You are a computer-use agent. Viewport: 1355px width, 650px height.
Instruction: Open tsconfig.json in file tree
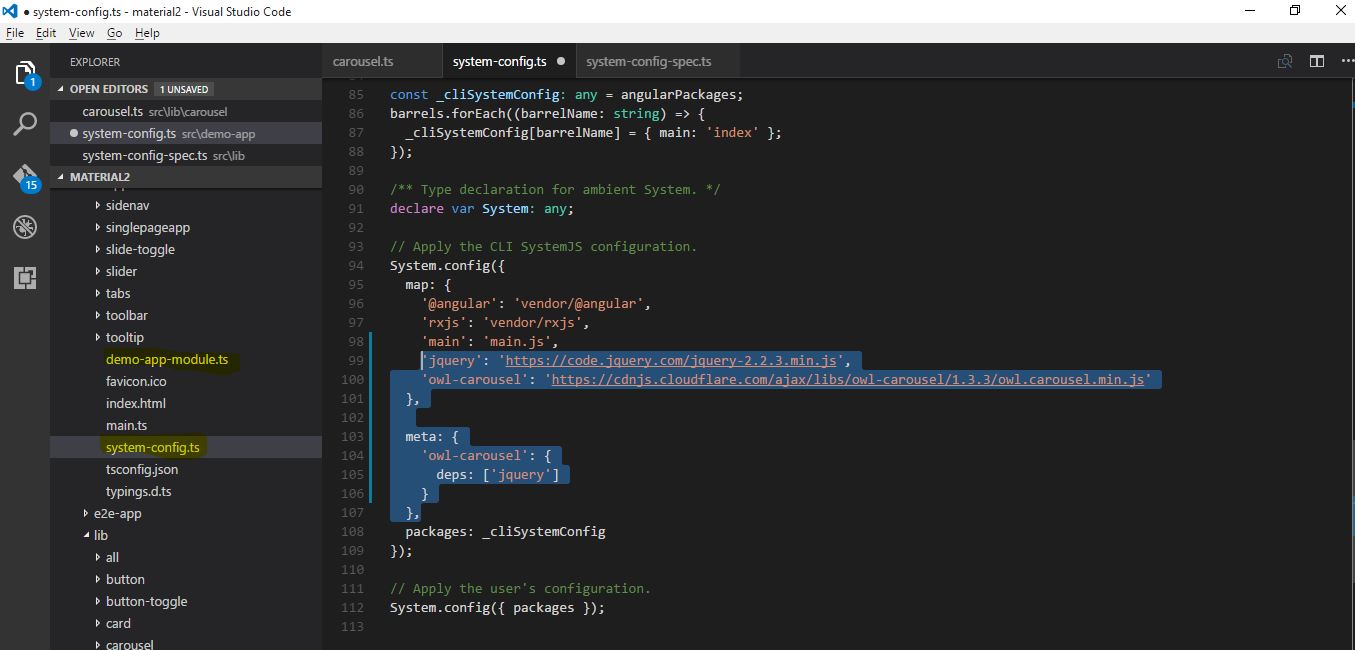click(x=142, y=469)
